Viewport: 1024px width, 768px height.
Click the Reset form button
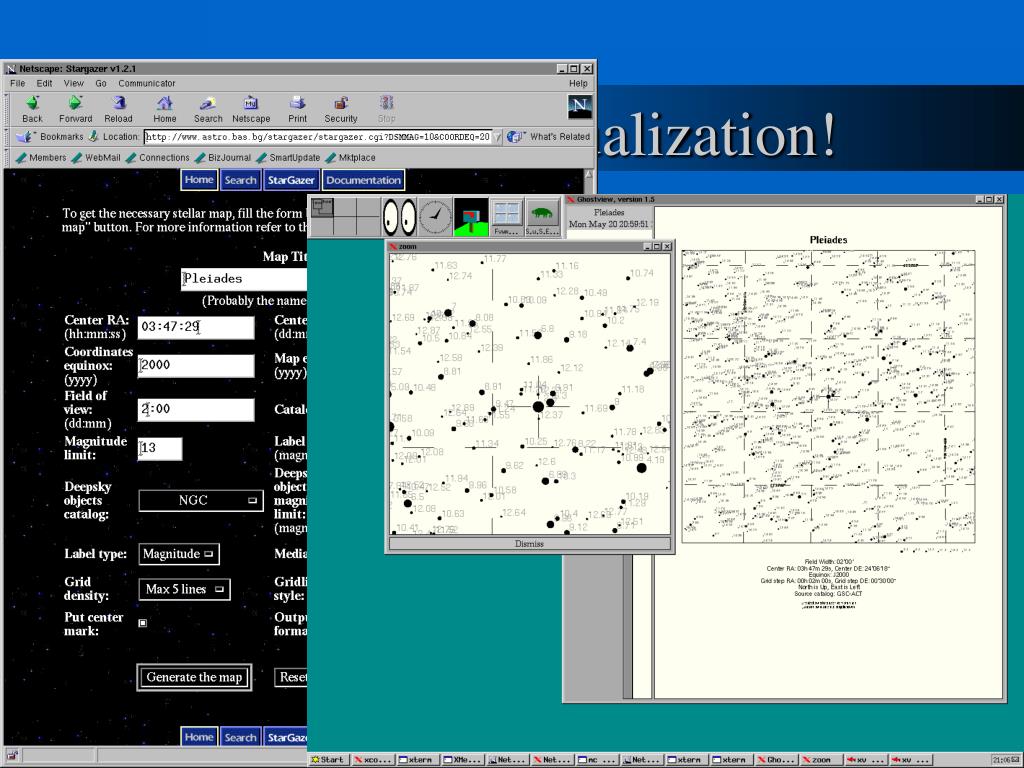click(291, 677)
